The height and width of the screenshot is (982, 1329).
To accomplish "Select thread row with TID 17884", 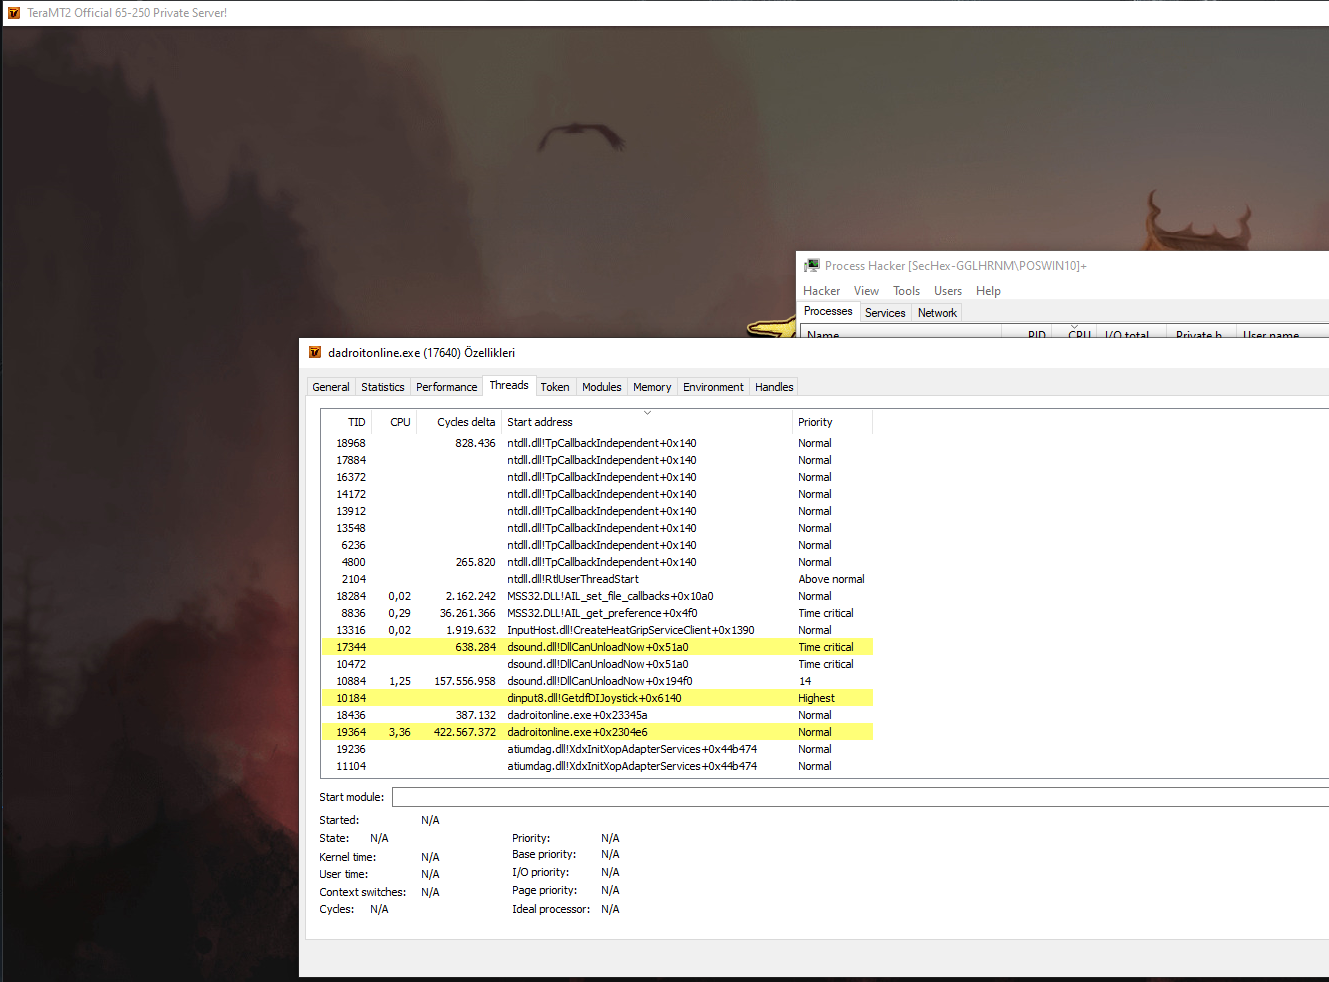I will tap(597, 460).
